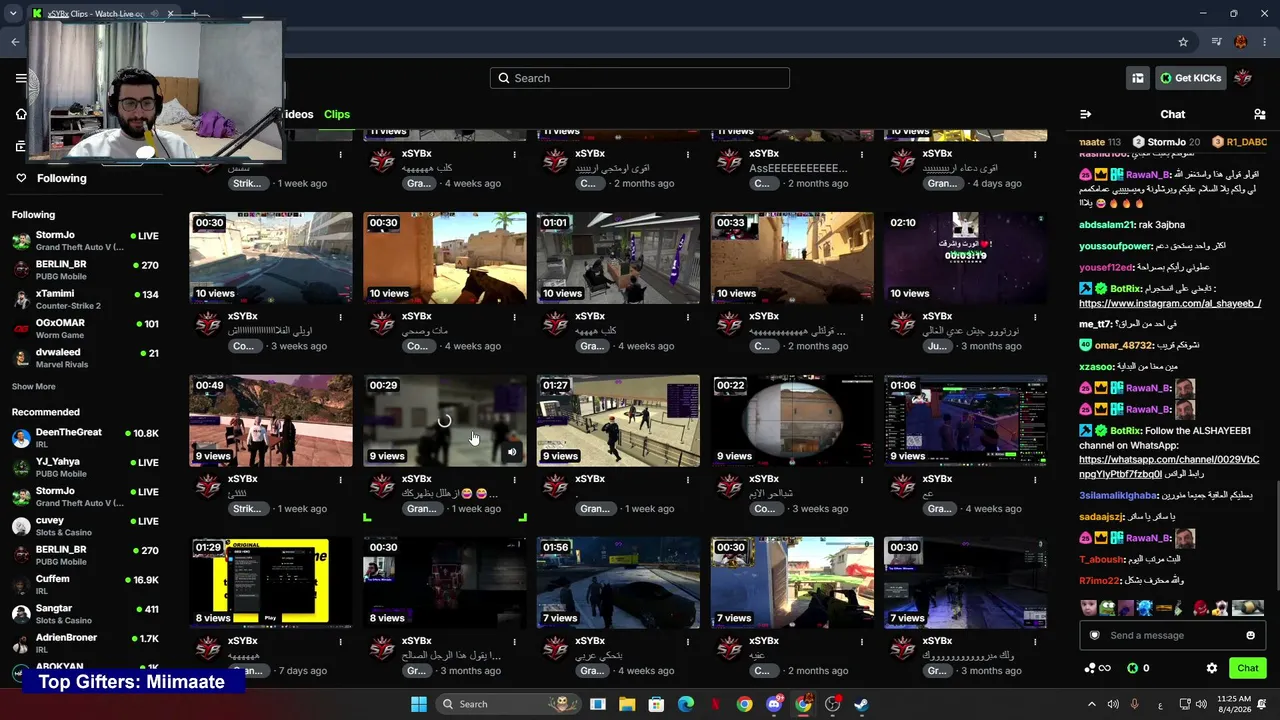Open File Explorer from the taskbar

(x=626, y=704)
